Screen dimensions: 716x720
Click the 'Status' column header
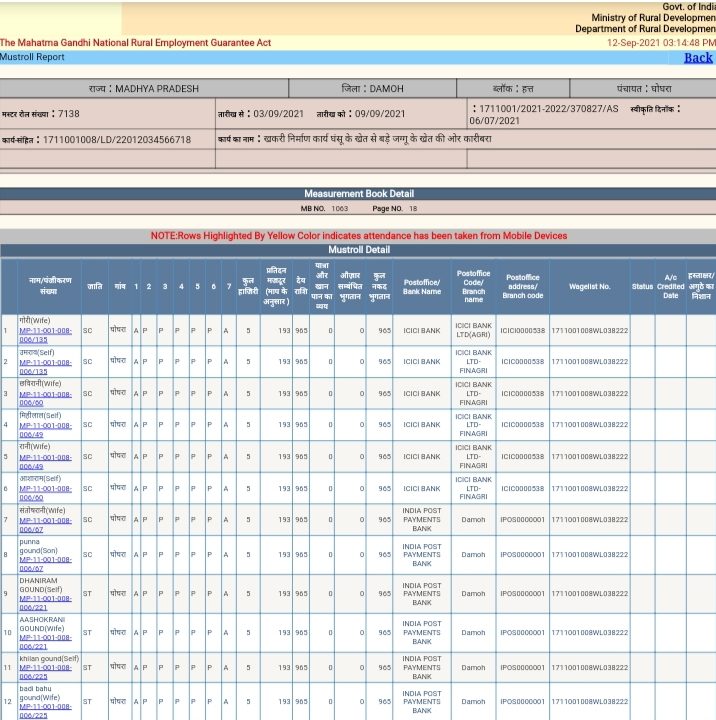tap(642, 286)
